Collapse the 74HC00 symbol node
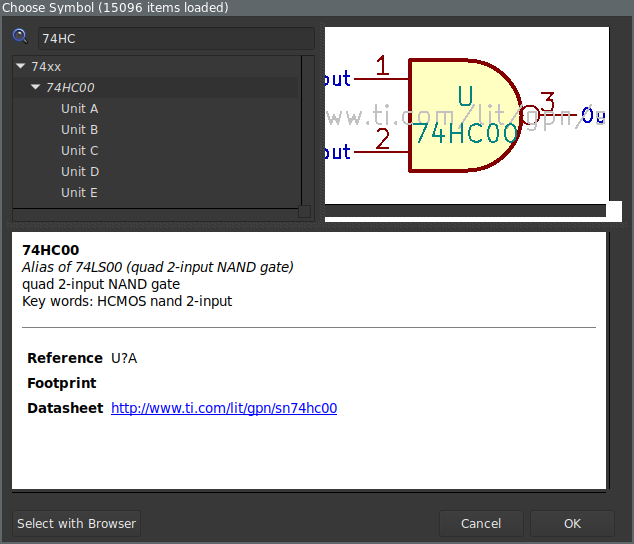The image size is (634, 544). (36, 87)
